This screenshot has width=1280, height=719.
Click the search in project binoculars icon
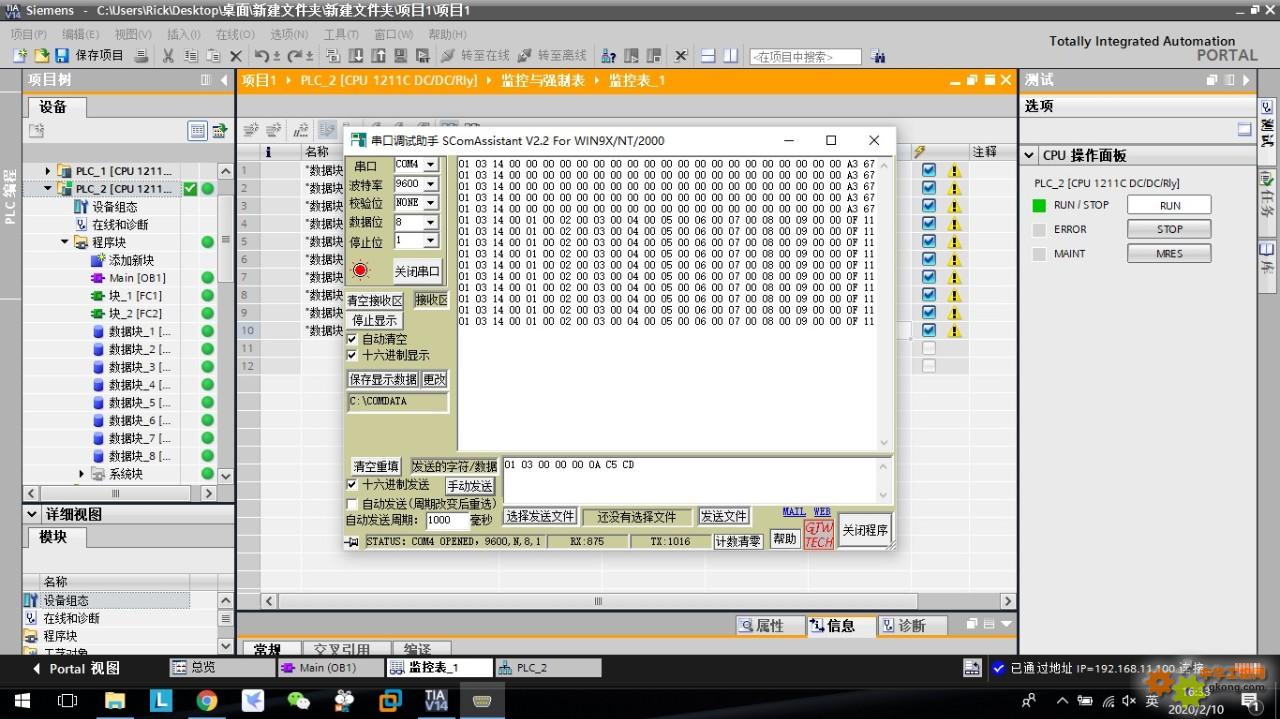pyautogui.click(x=878, y=57)
